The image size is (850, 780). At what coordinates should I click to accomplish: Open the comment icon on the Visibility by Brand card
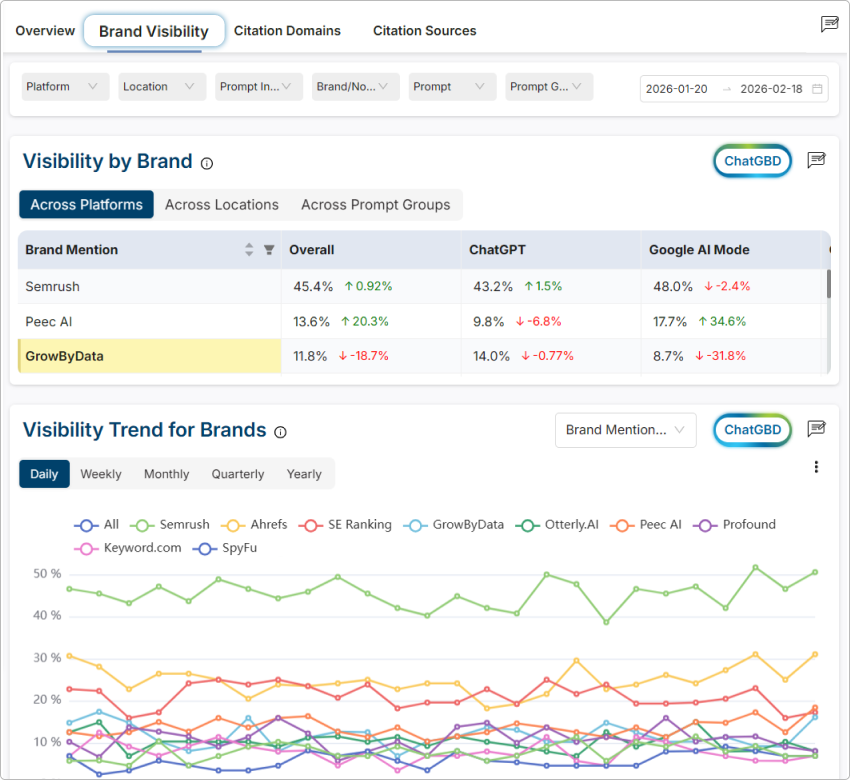pyautogui.click(x=817, y=159)
